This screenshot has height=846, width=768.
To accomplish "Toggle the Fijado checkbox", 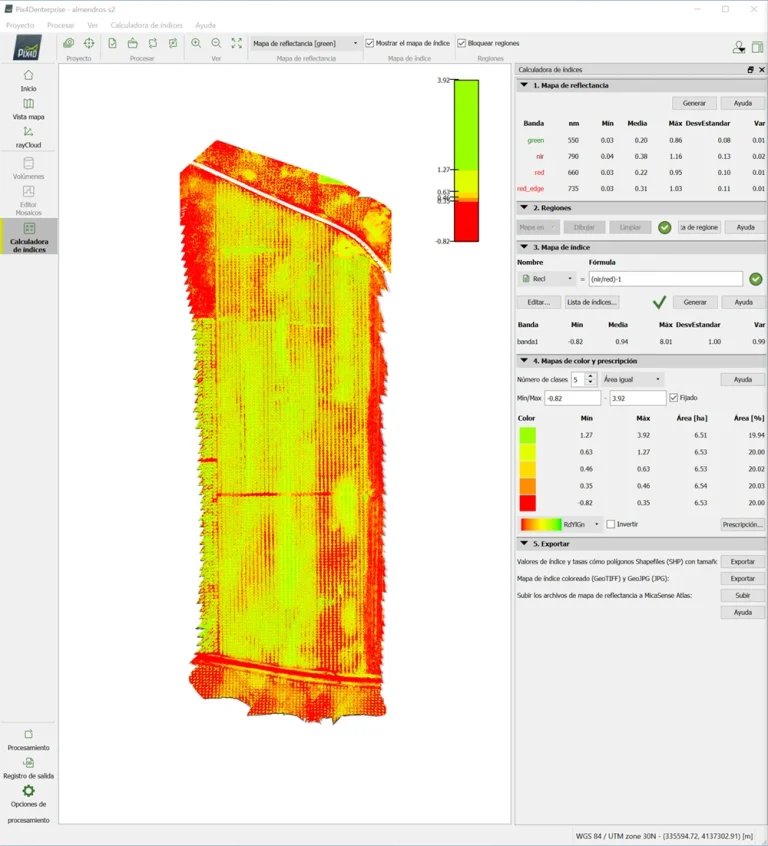I will (674, 398).
